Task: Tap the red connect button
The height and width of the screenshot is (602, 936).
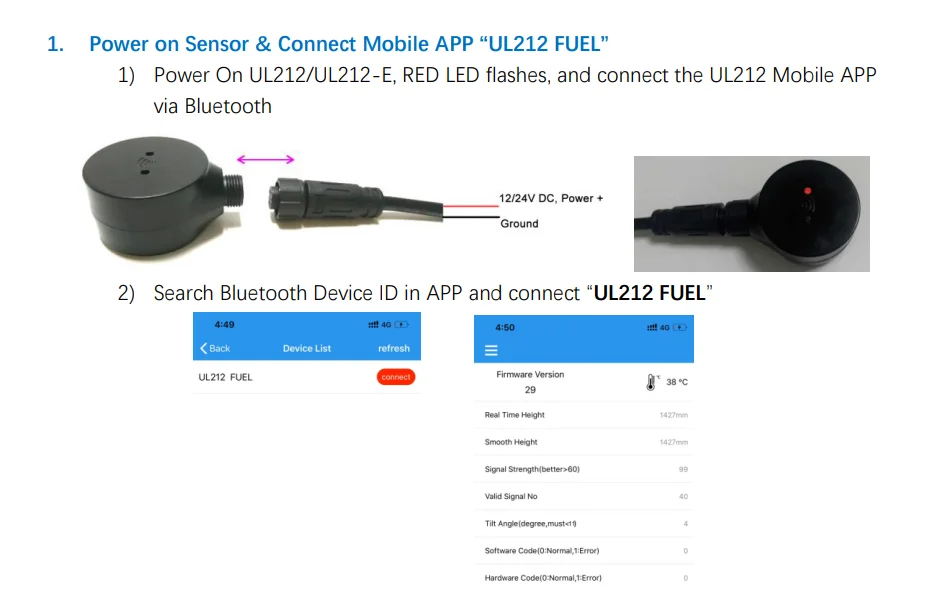Action: click(x=396, y=377)
